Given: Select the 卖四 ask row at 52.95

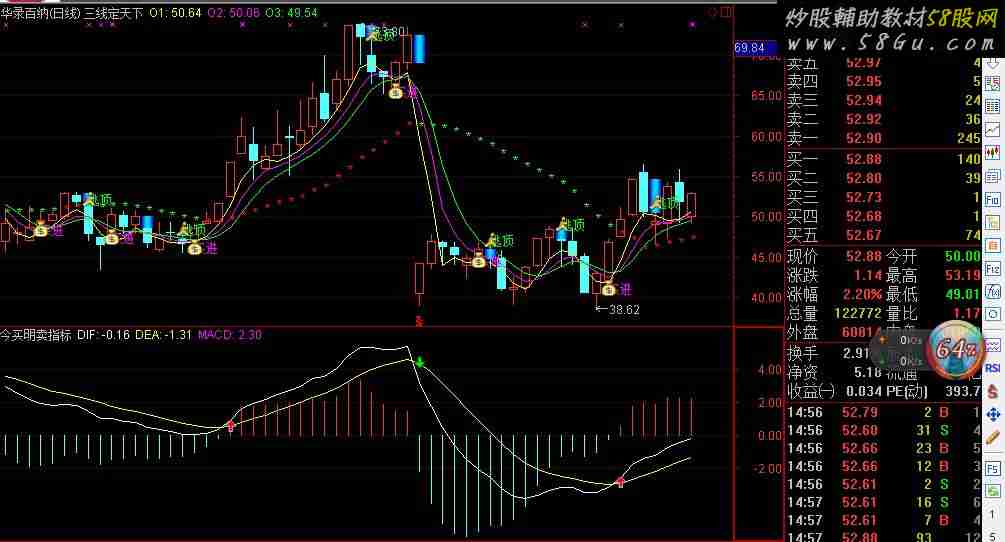Looking at the screenshot, I should 884,81.
